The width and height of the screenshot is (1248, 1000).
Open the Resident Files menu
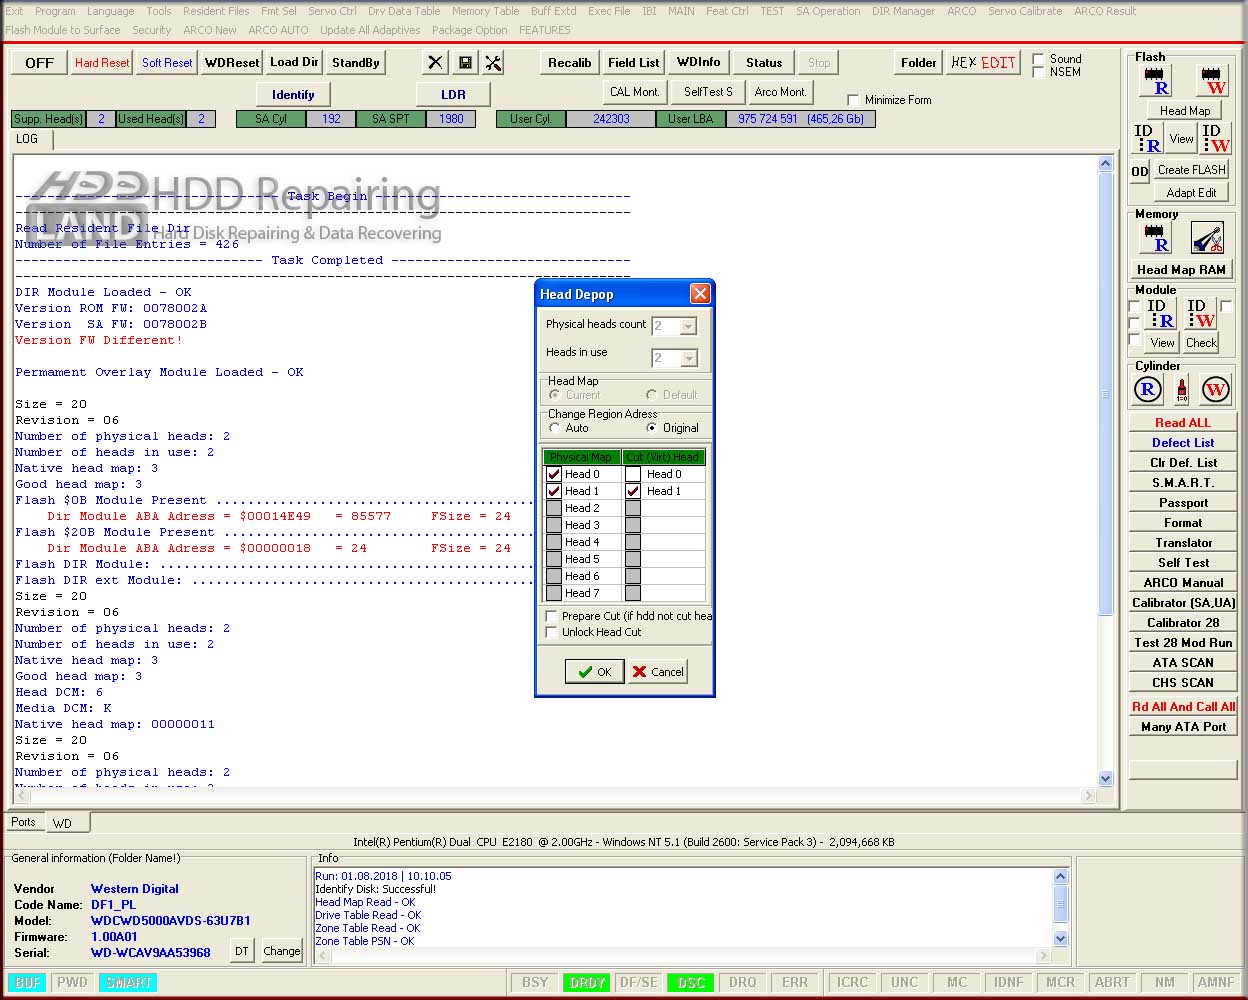(x=216, y=11)
